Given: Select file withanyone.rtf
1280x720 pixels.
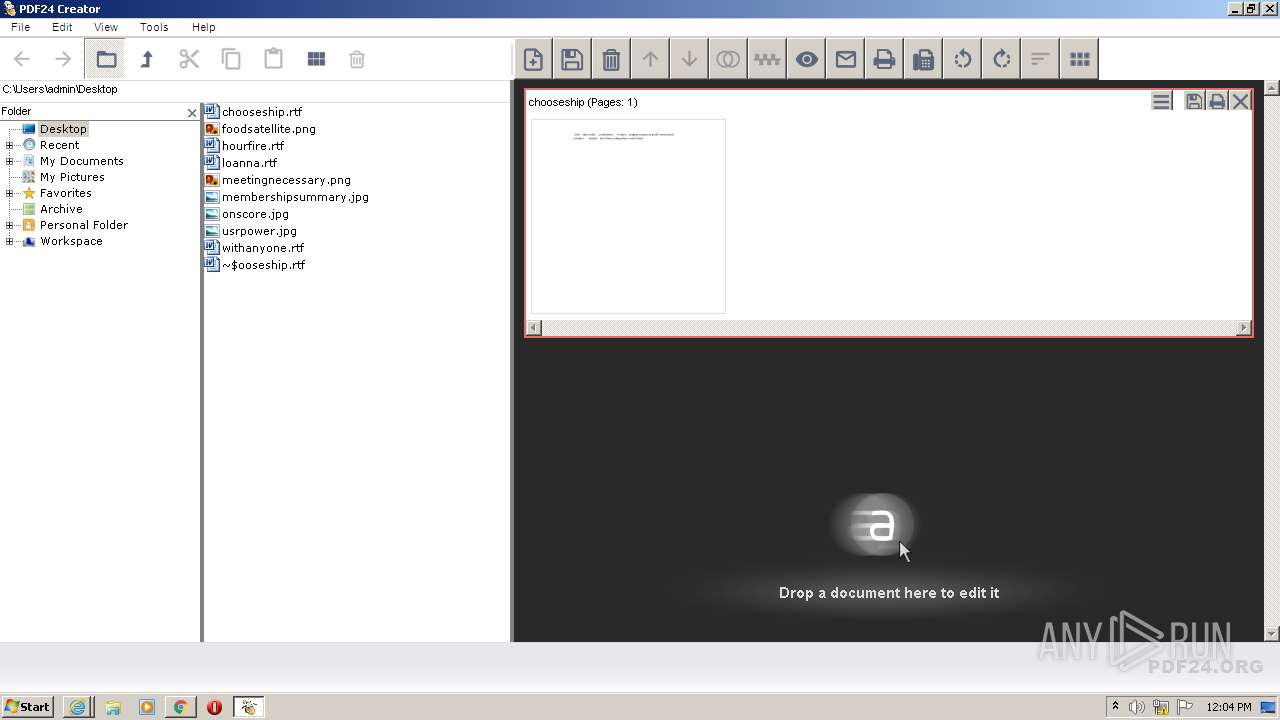Looking at the screenshot, I should pyautogui.click(x=262, y=248).
